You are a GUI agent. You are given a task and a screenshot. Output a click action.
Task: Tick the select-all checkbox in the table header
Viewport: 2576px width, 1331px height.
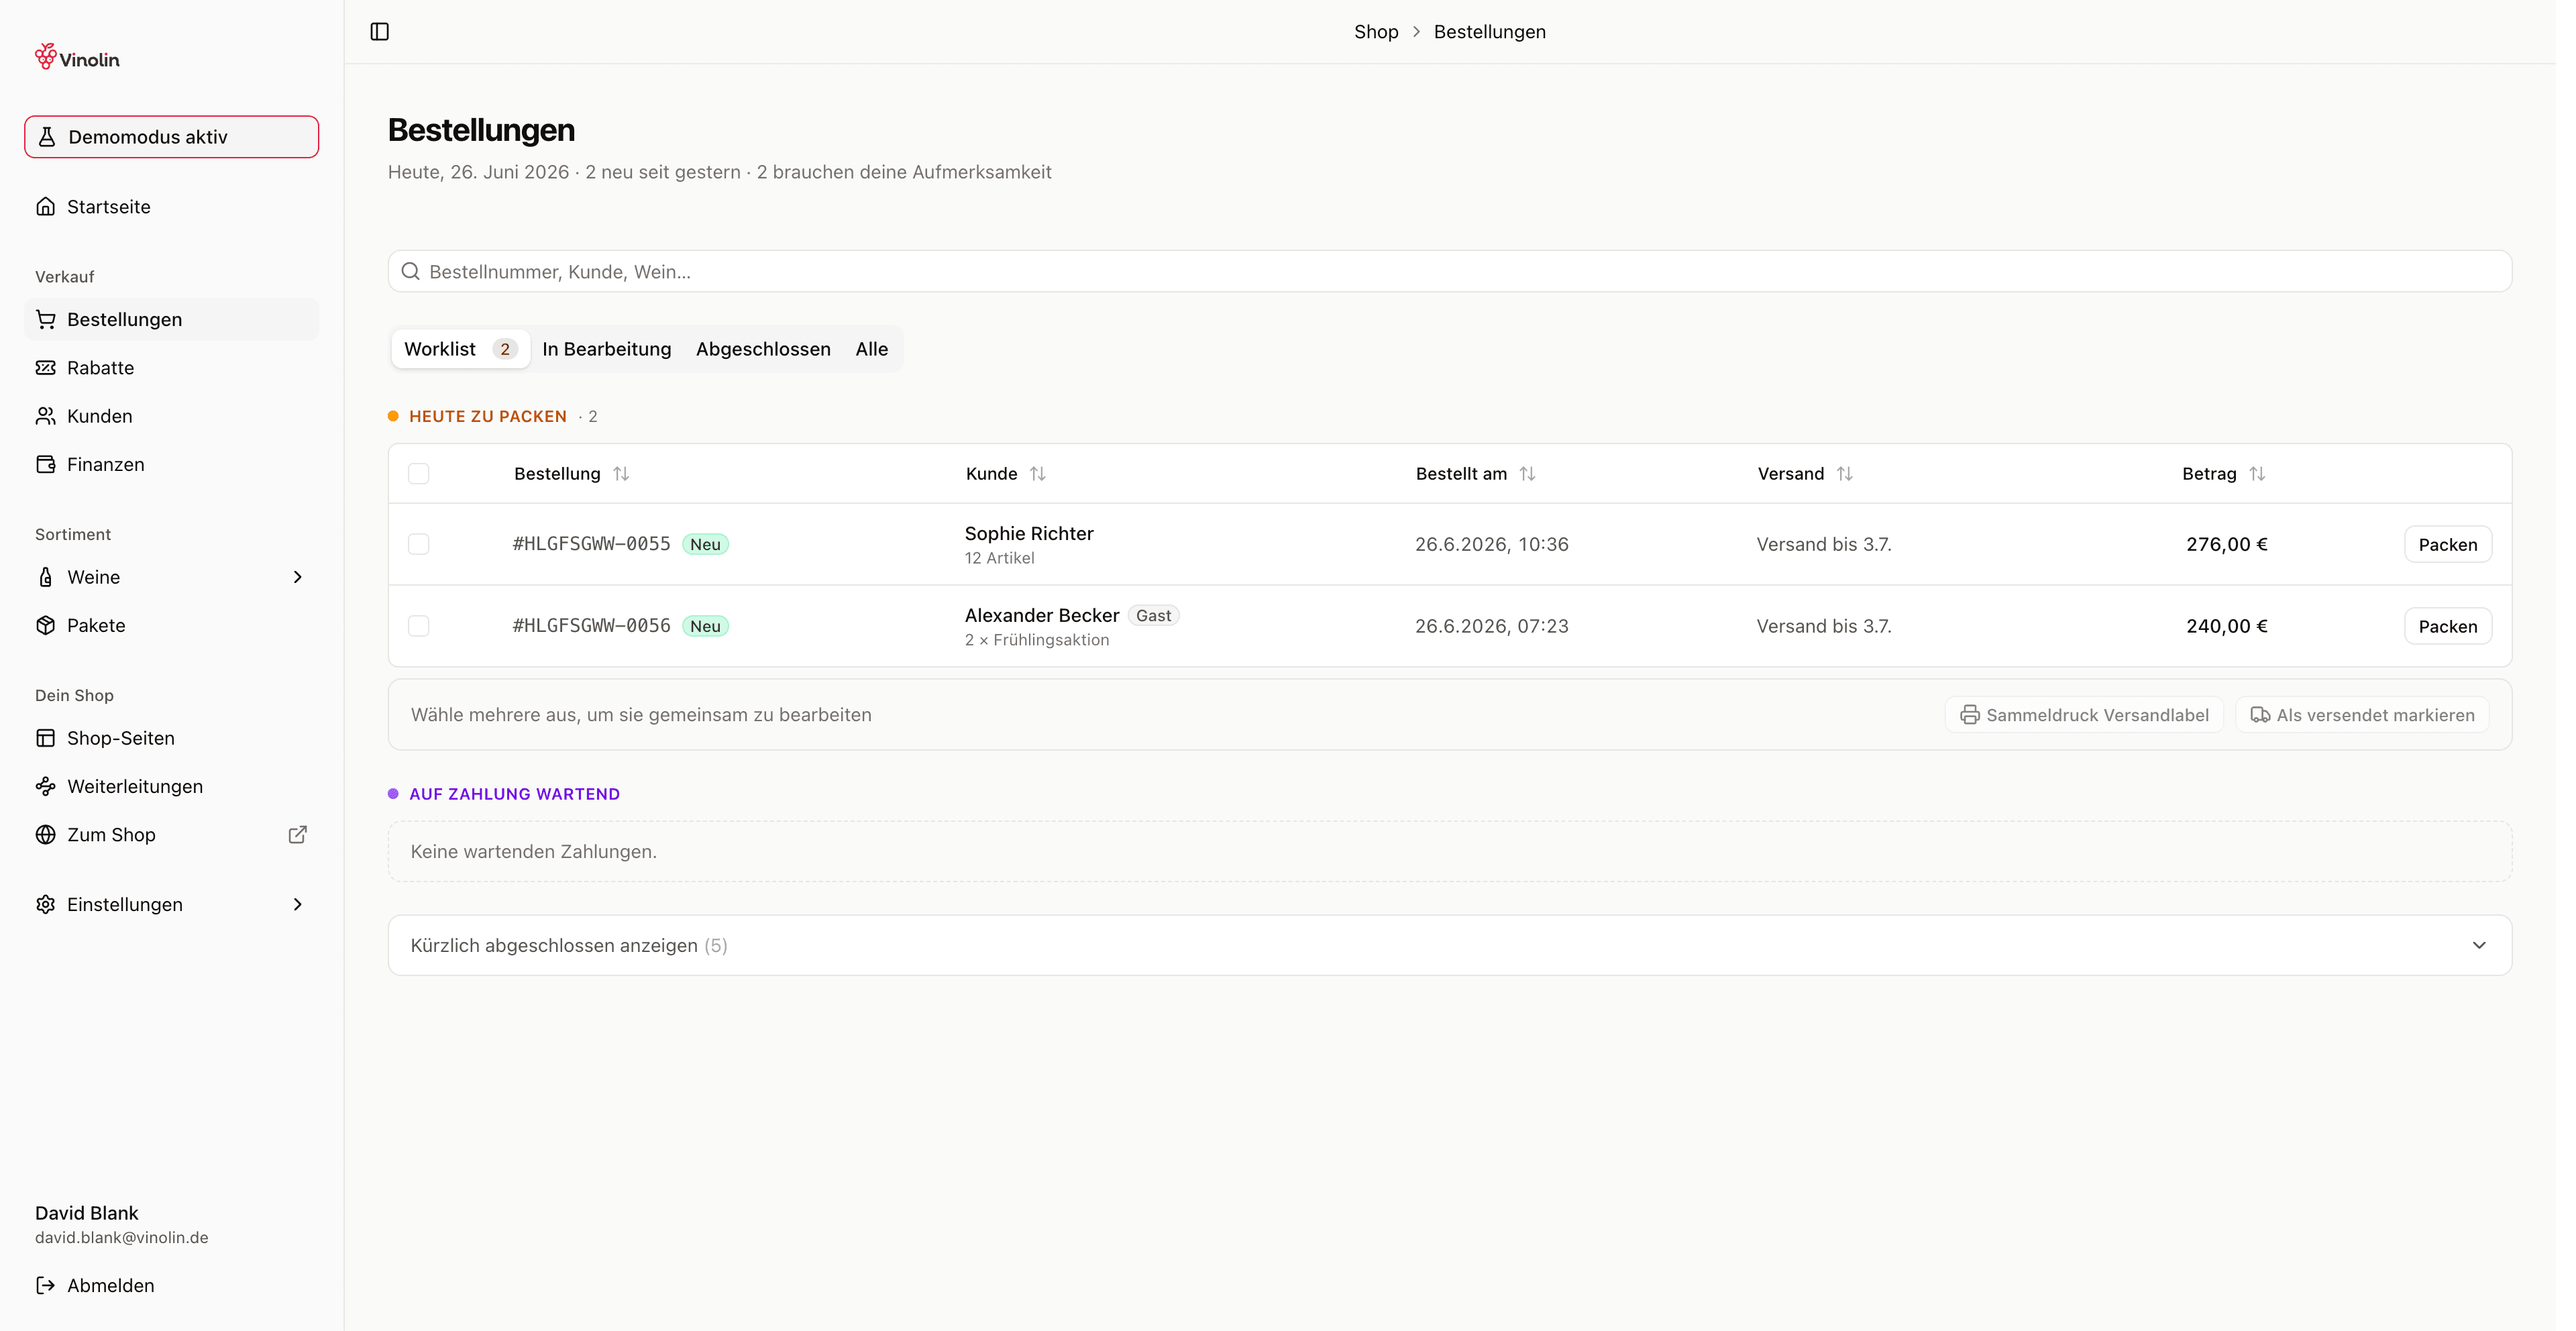[419, 474]
